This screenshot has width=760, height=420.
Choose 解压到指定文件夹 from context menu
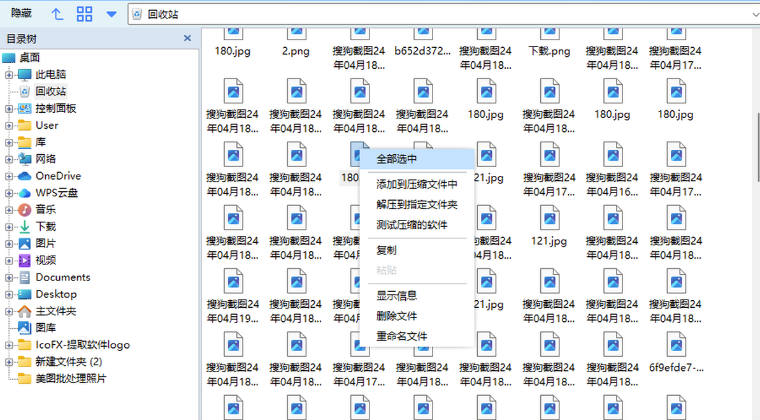417,205
